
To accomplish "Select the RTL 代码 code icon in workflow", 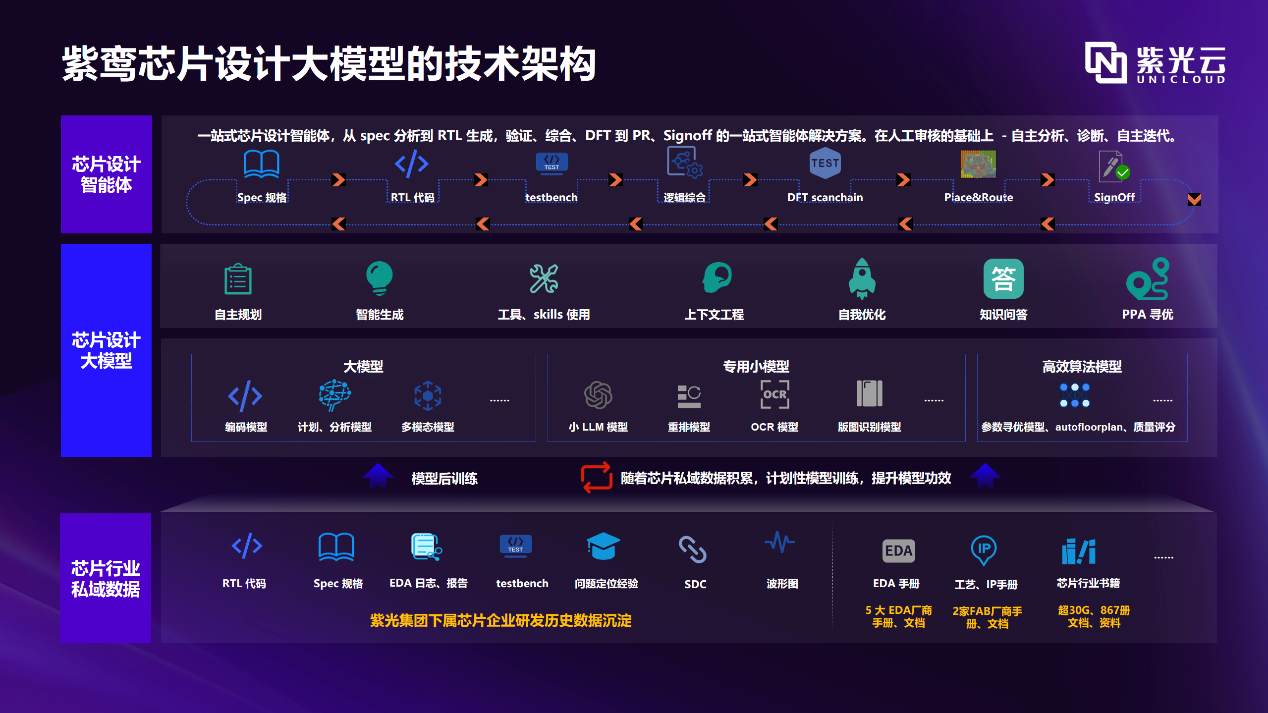I will click(x=411, y=164).
